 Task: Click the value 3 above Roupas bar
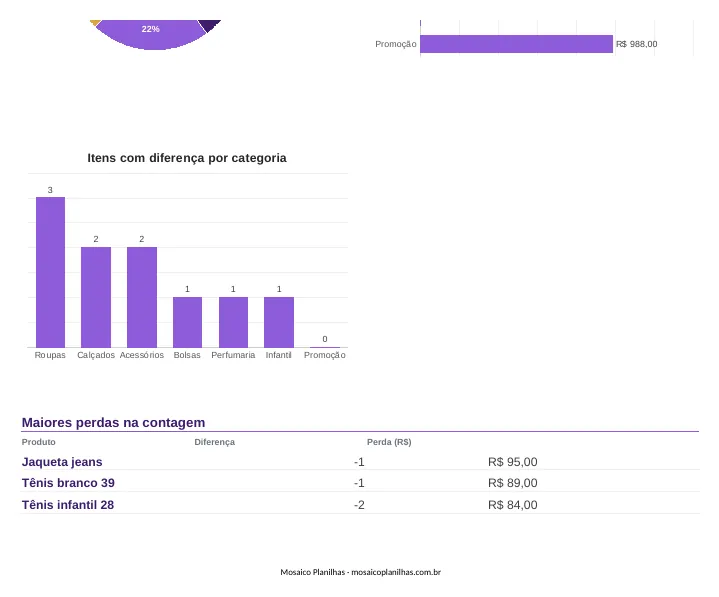[x=50, y=190]
